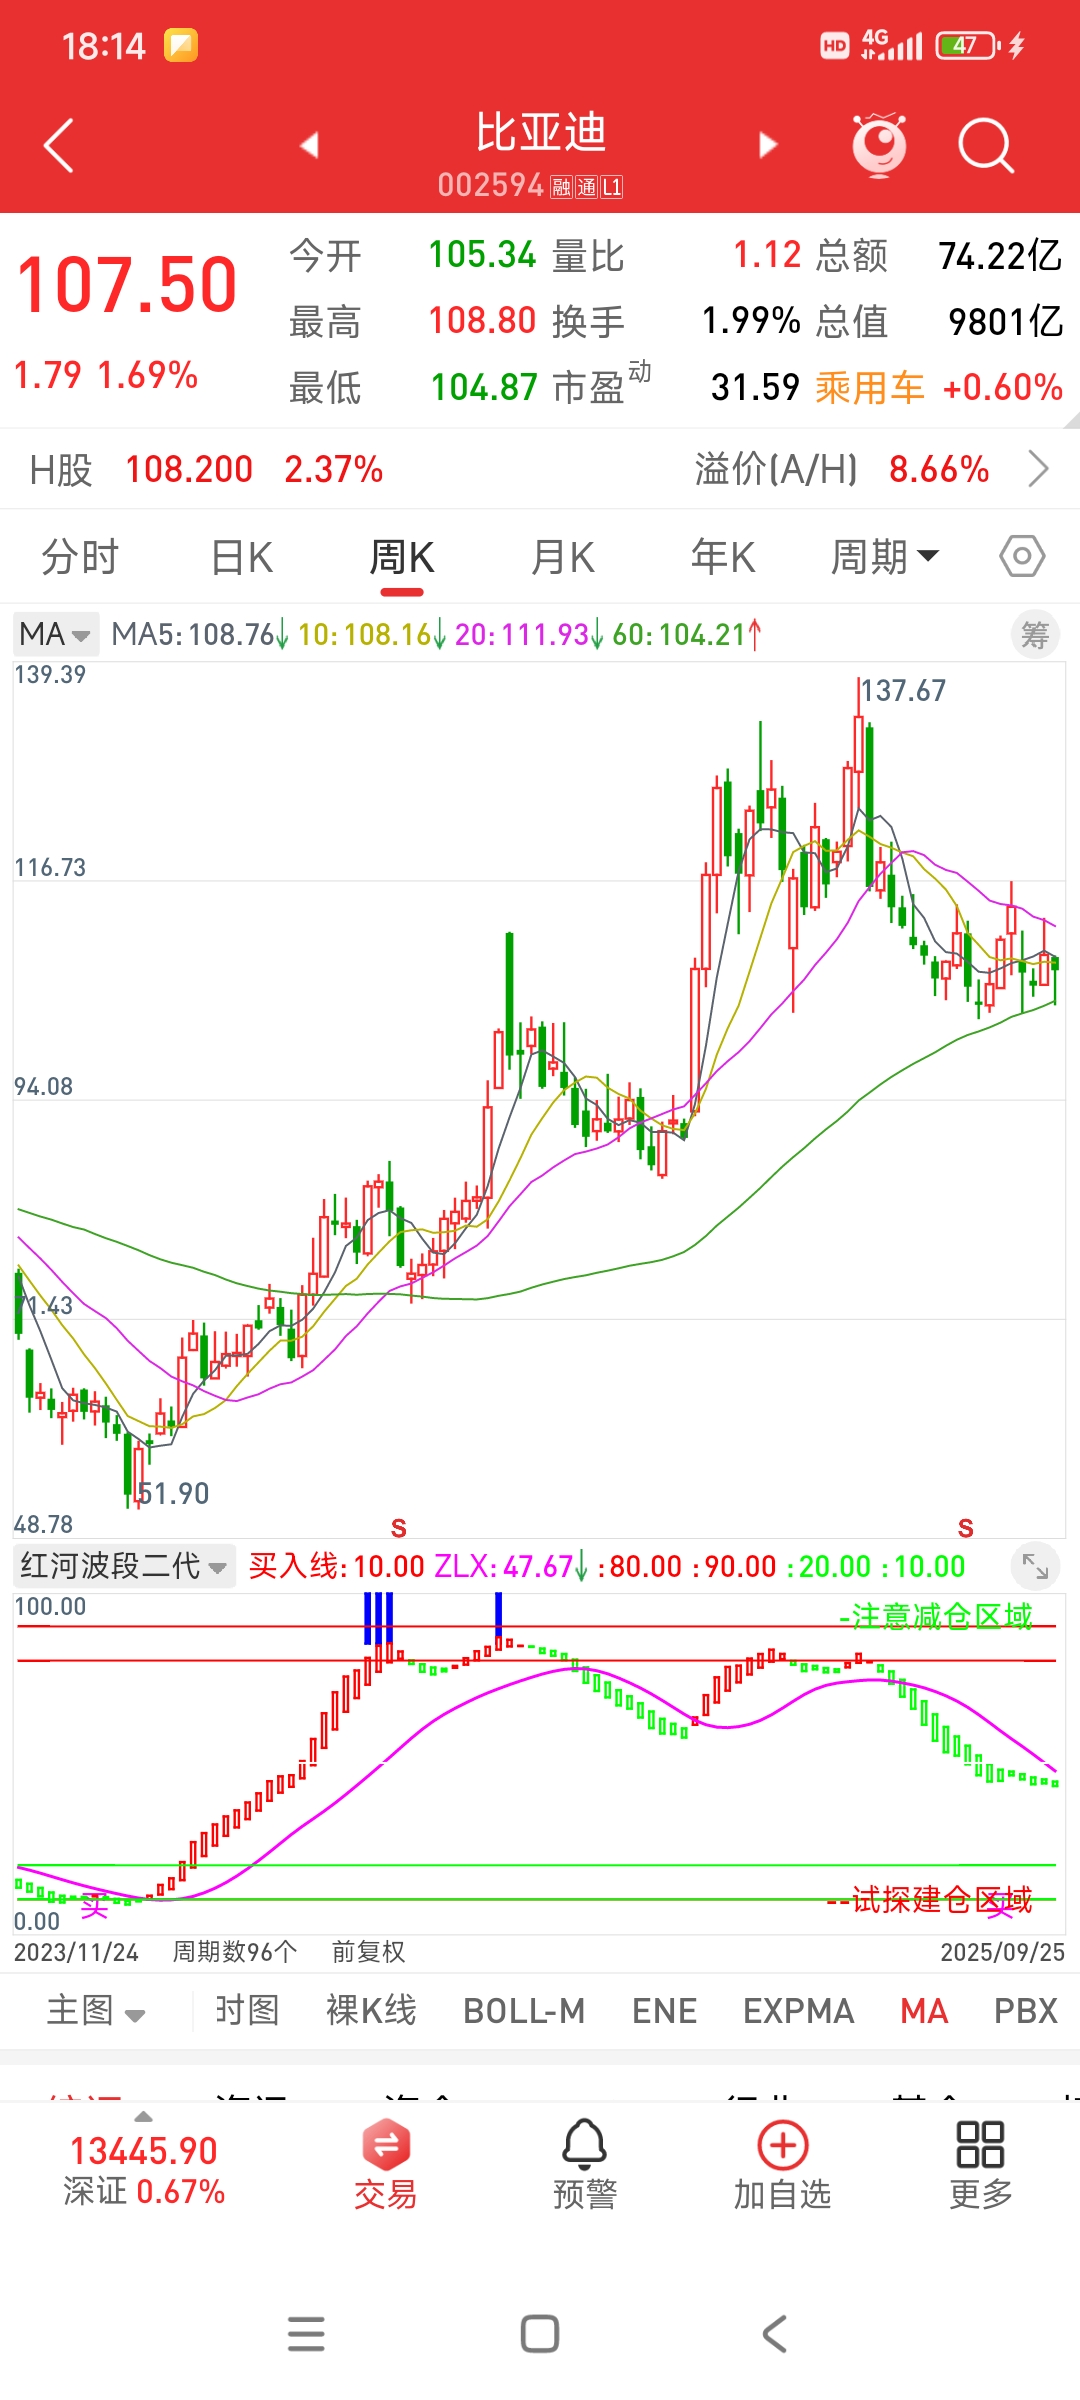Open chart settings hexagon icon
1080x2400 pixels.
click(1022, 556)
